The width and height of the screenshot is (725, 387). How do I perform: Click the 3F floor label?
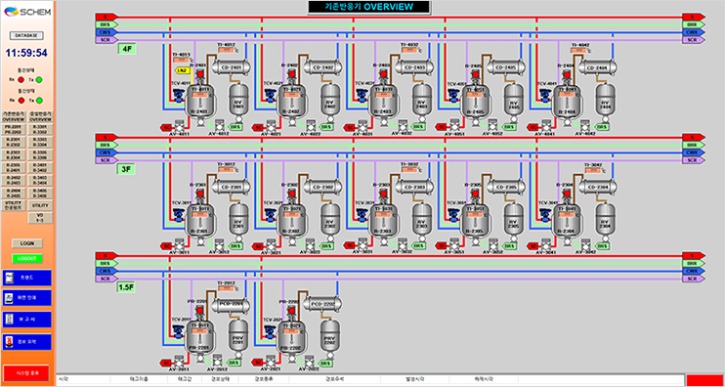(127, 169)
